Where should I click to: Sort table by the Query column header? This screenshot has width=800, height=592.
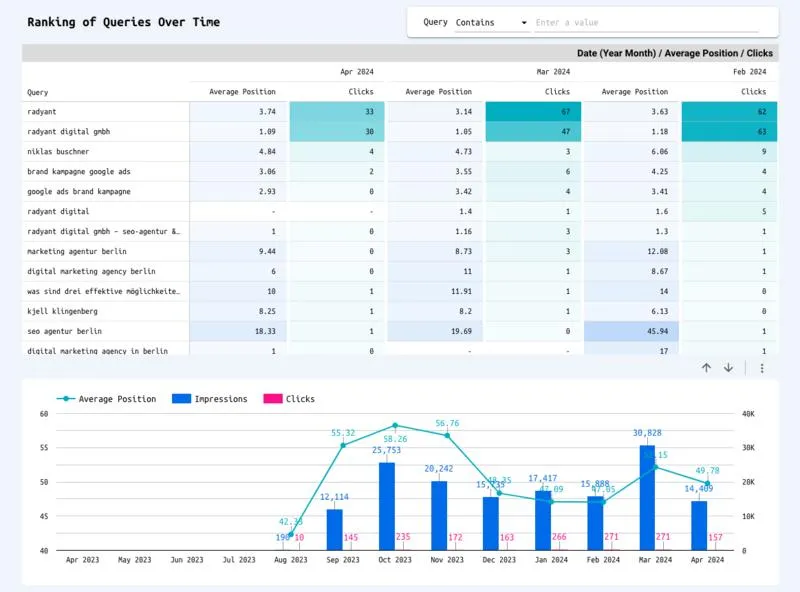pos(38,92)
